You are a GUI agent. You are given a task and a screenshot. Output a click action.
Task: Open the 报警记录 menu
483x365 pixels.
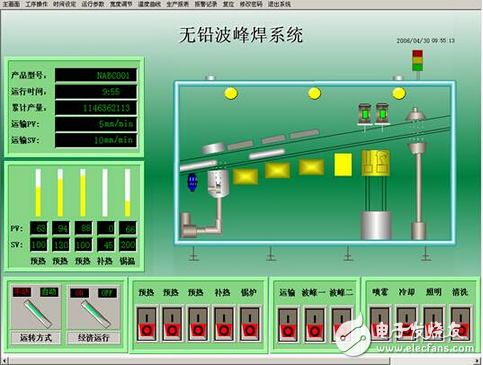pyautogui.click(x=206, y=4)
